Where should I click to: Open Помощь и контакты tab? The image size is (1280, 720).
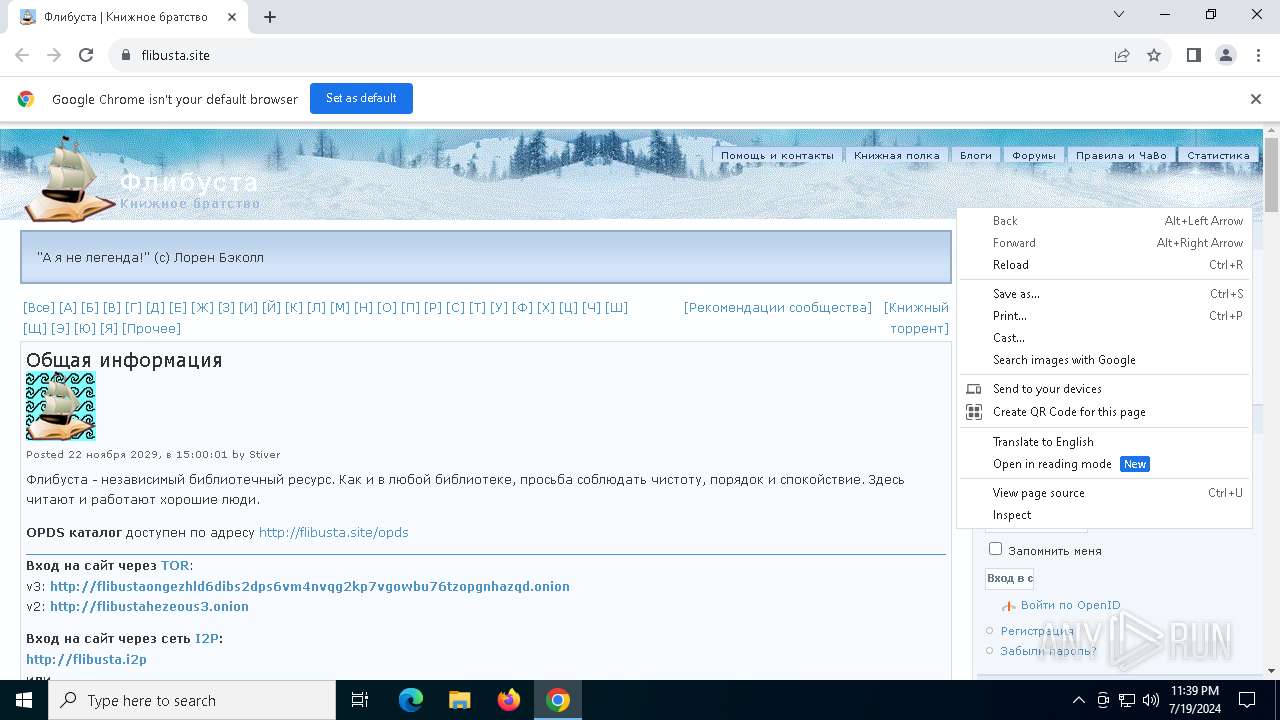[777, 155]
